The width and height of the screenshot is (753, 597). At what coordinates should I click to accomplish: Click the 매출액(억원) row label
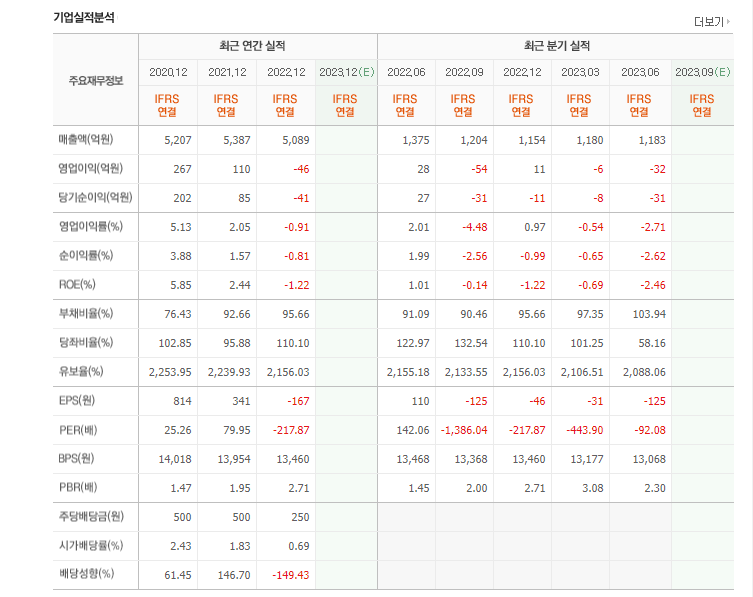86,139
